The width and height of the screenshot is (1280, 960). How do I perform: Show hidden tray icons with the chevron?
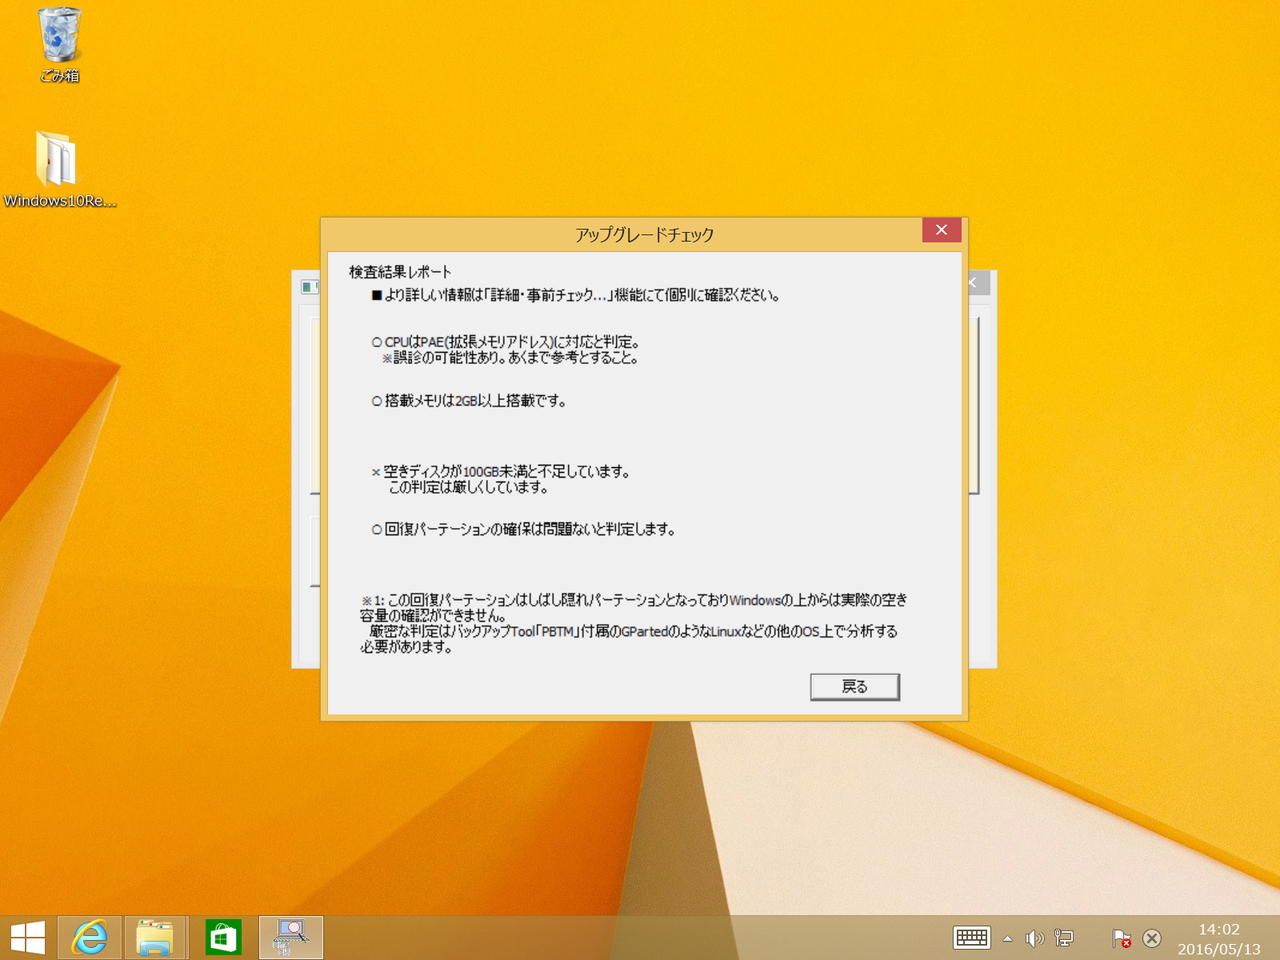(1008, 938)
